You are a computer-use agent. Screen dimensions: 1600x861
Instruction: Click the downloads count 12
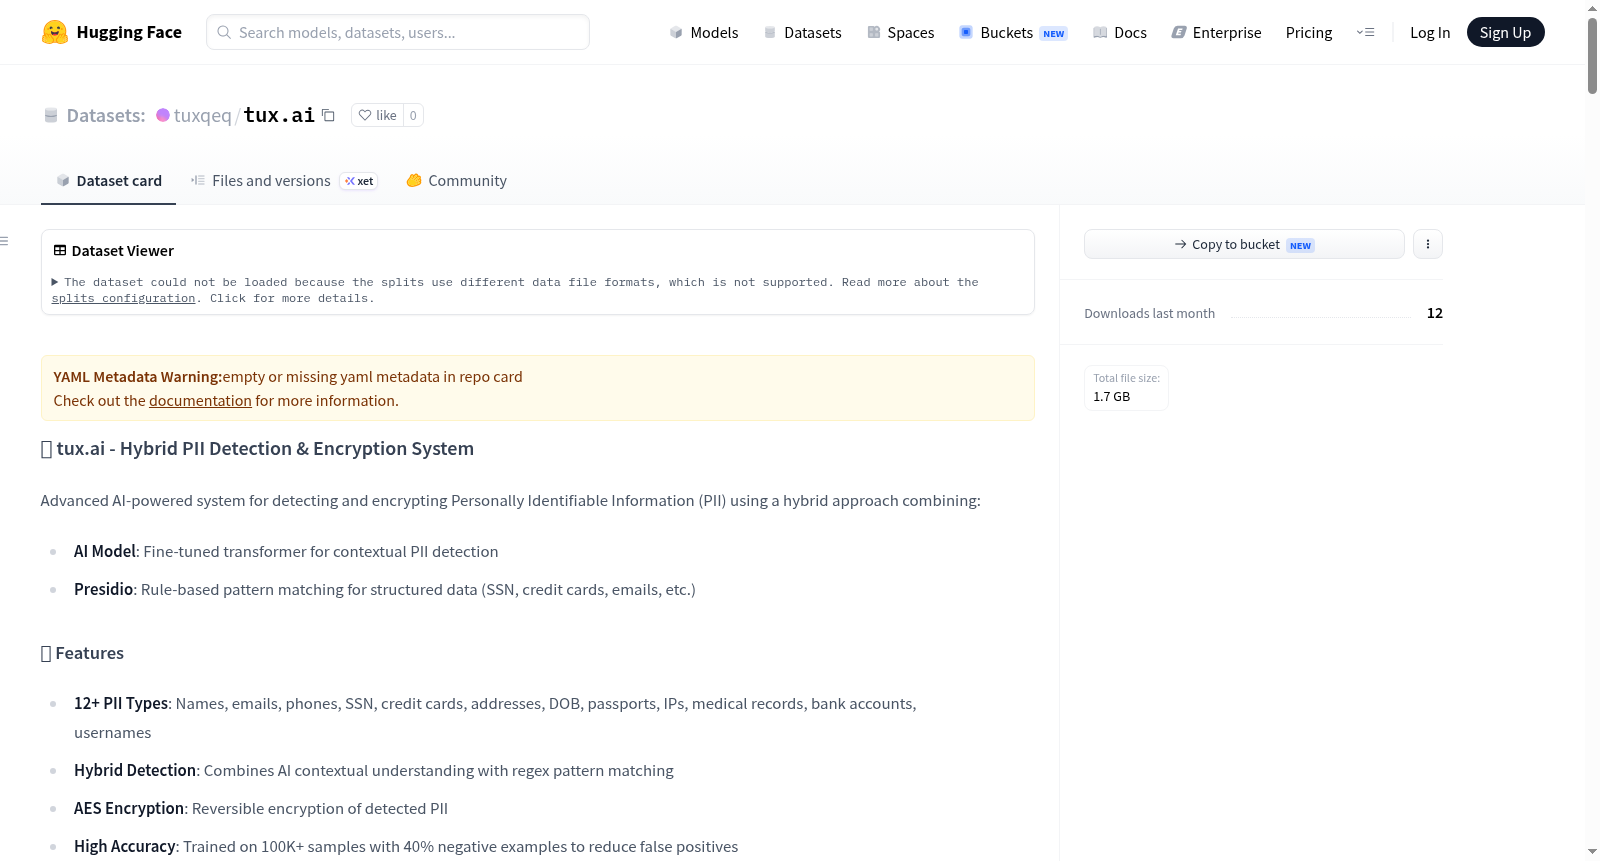[x=1435, y=314]
